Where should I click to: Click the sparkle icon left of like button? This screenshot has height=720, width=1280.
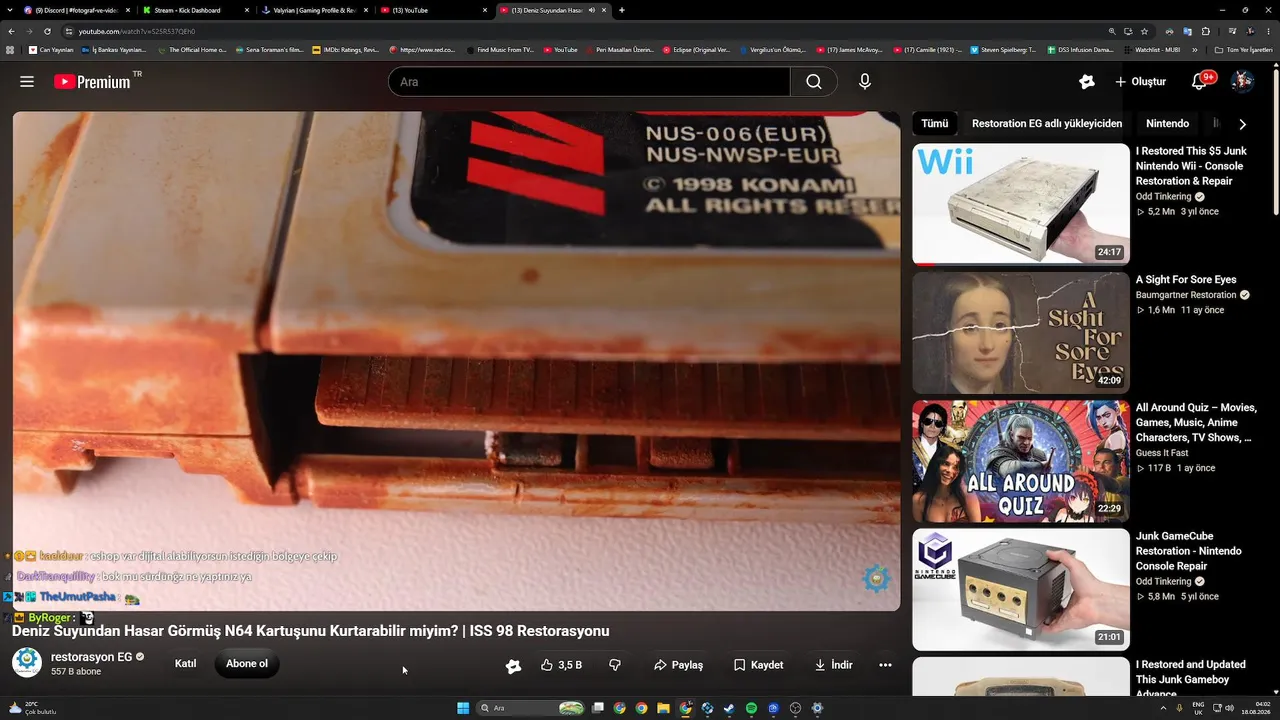coord(513,665)
